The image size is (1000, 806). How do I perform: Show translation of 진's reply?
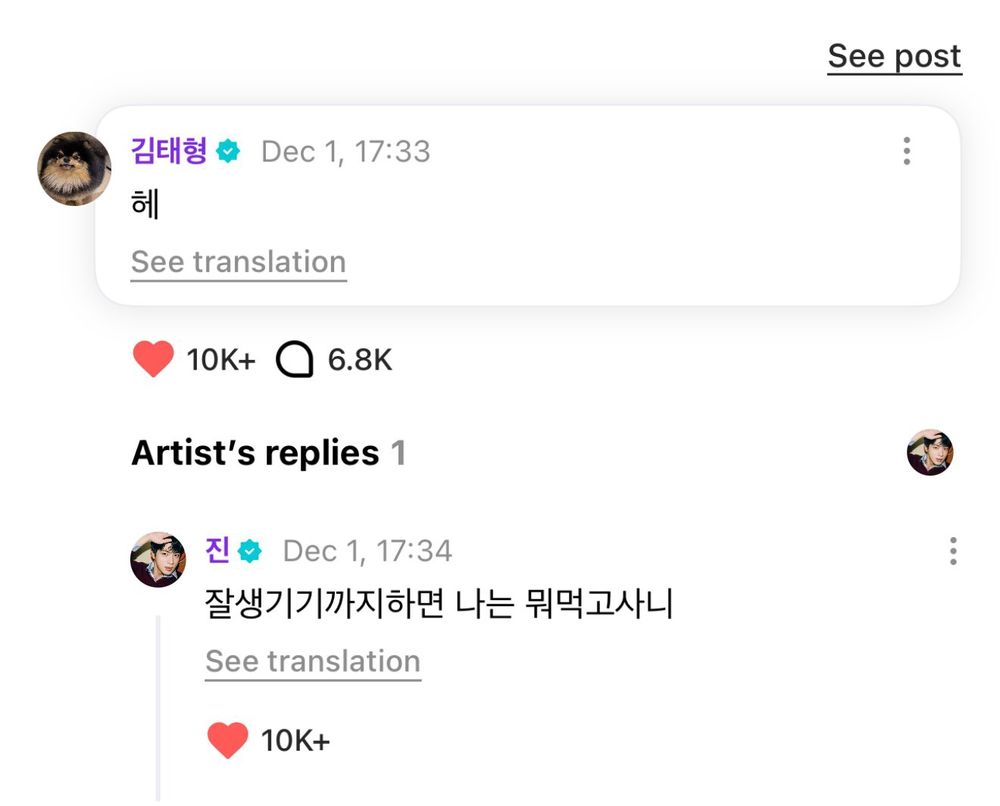(x=313, y=661)
